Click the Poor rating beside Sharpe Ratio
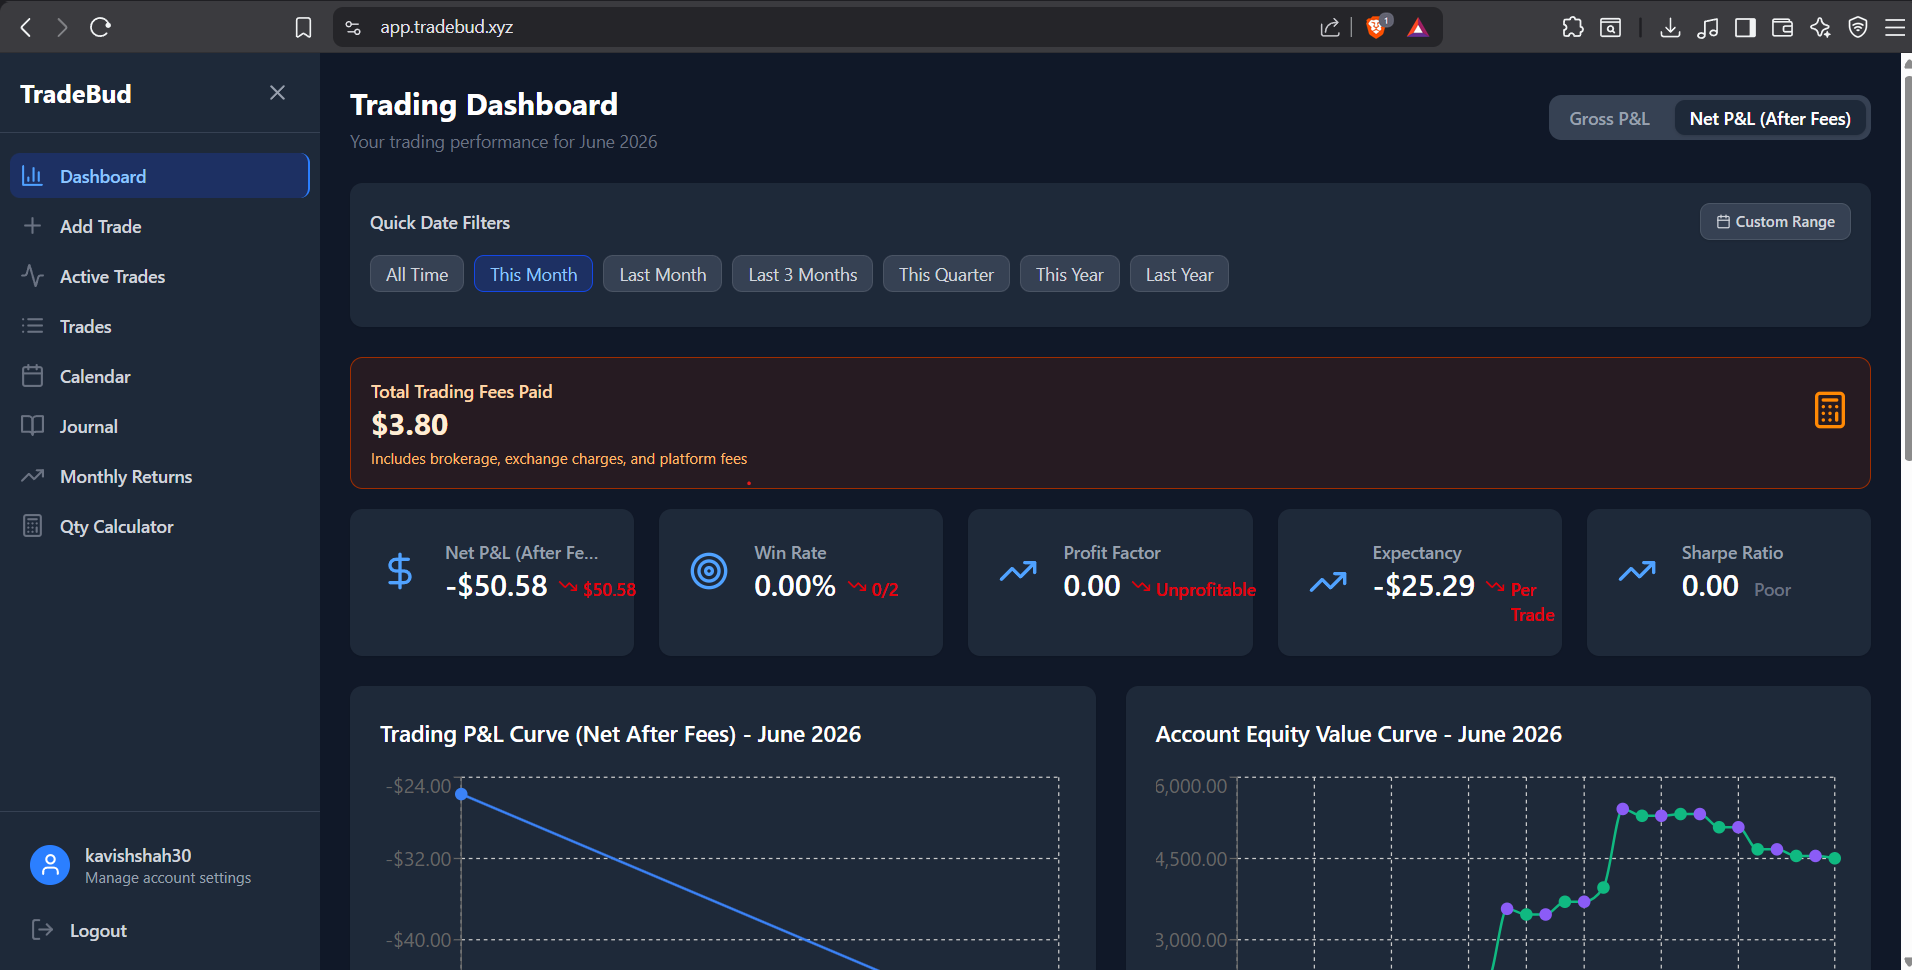This screenshot has width=1912, height=970. (x=1772, y=590)
